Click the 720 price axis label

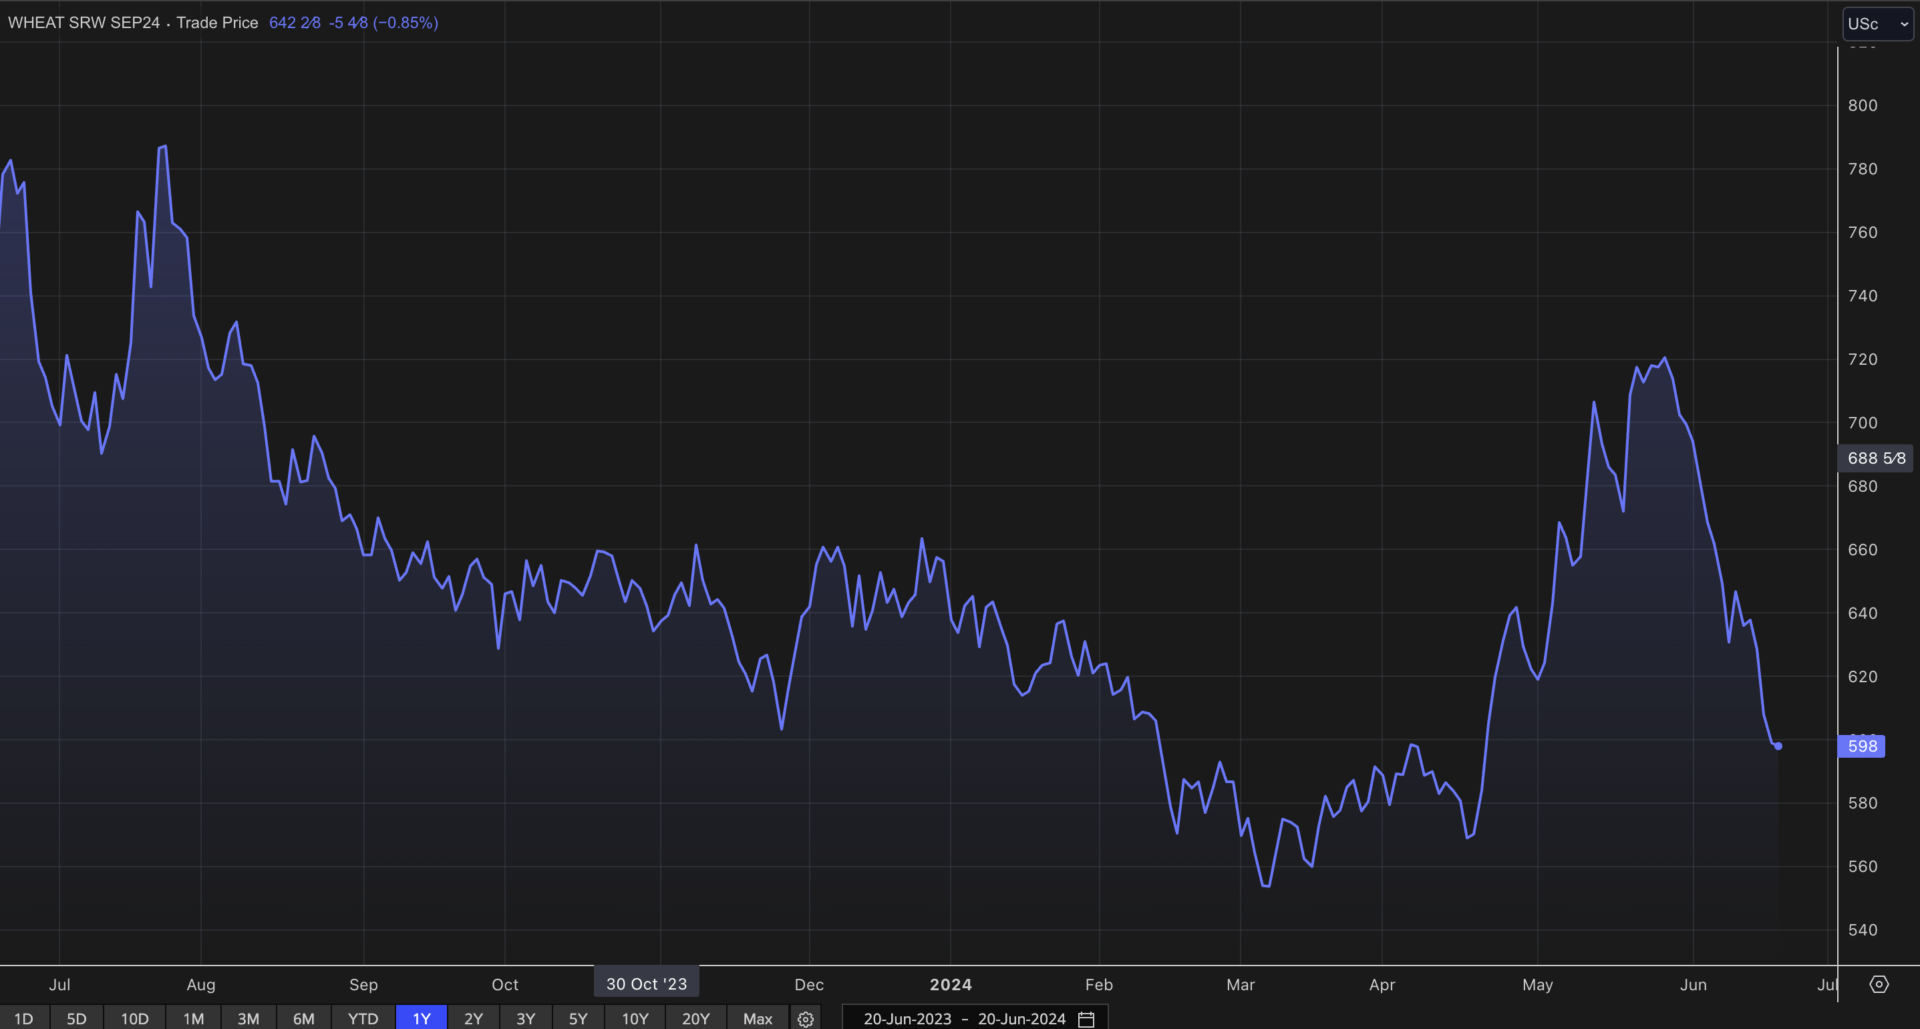[1862, 359]
